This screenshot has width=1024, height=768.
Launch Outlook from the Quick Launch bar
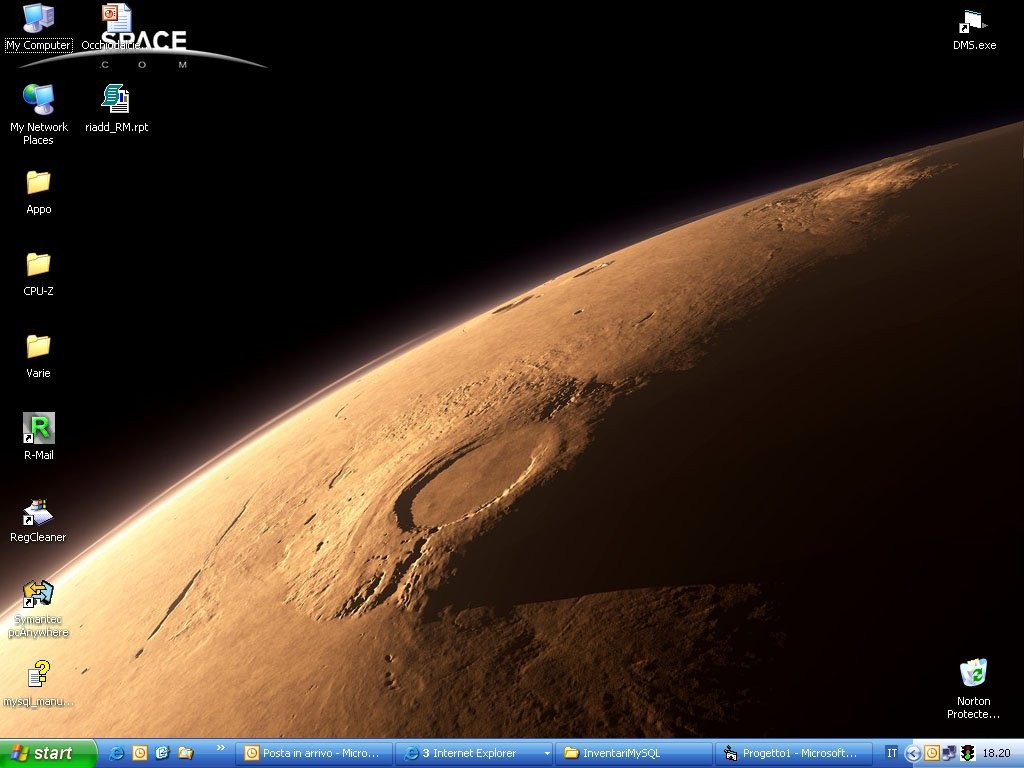[x=140, y=753]
